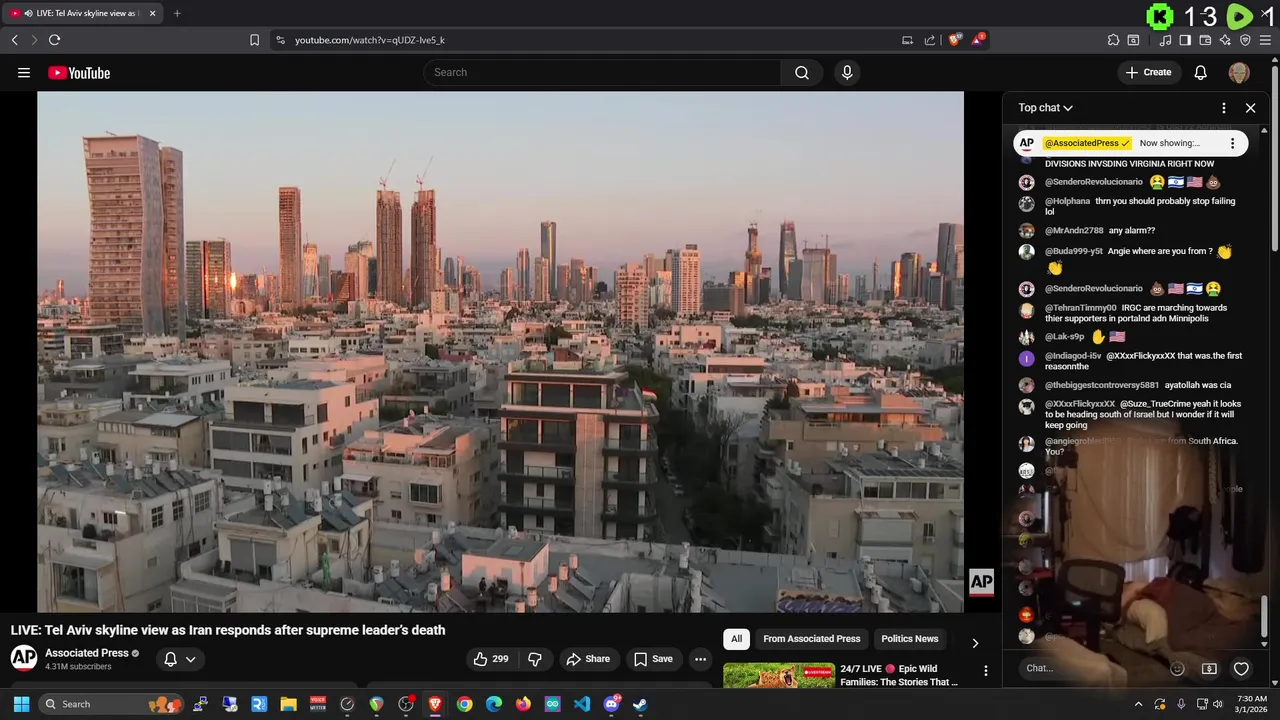Open Steam from the taskbar

640,704
